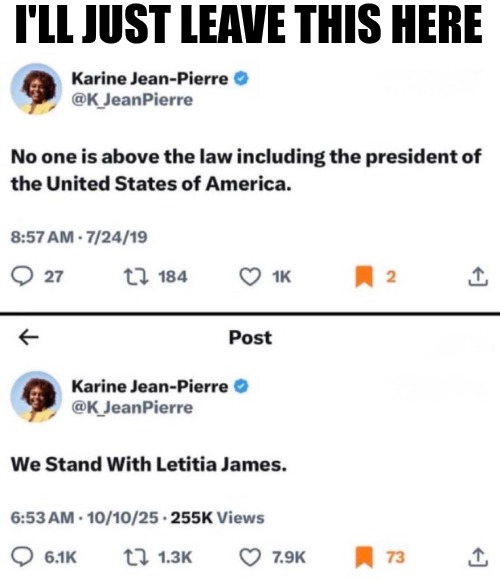Share the 'We Stand With Letitia James' post

(478, 557)
